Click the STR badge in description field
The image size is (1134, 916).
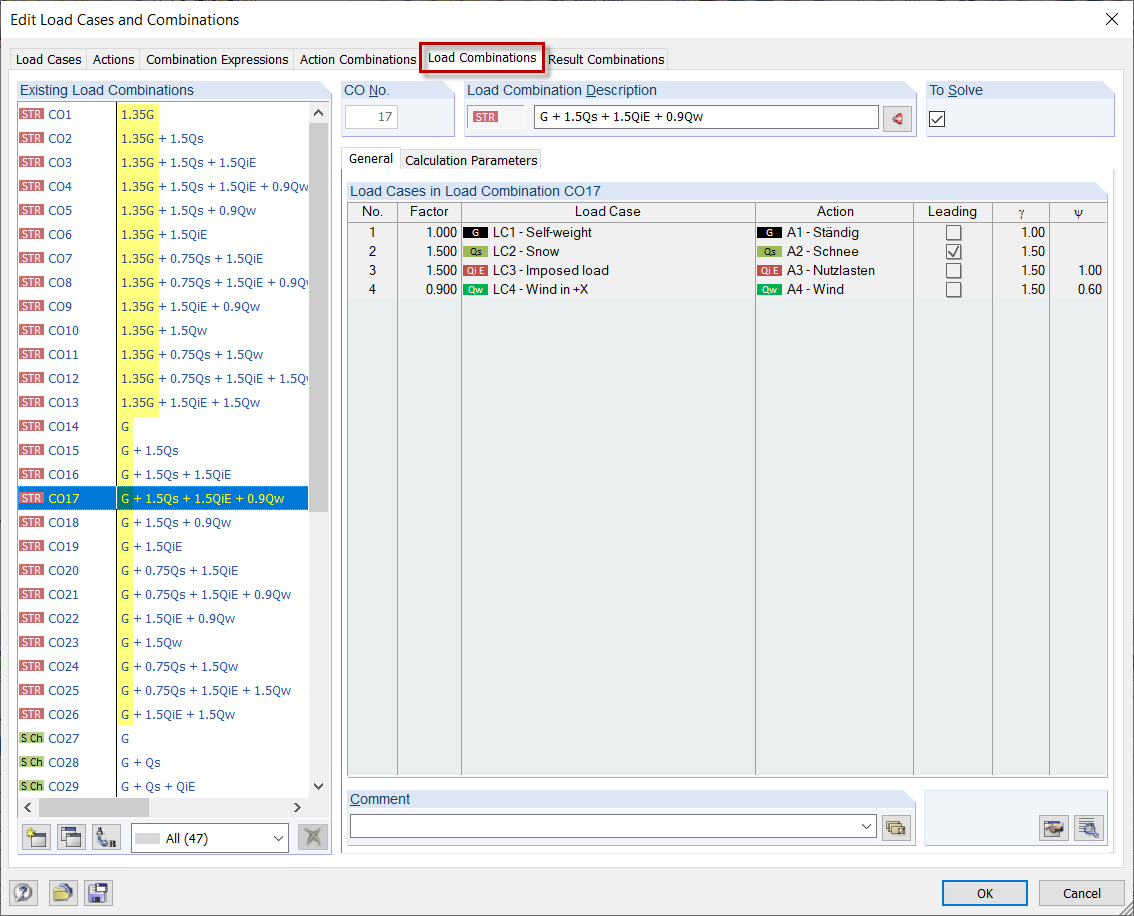[x=485, y=117]
